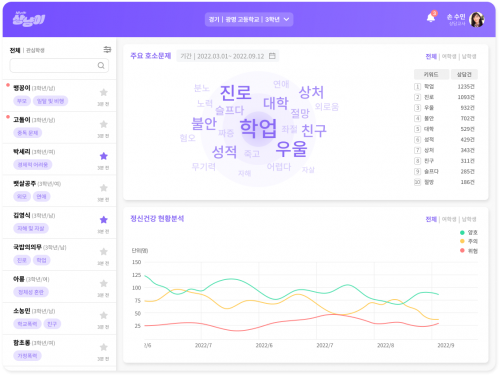This screenshot has width=500, height=376.
Task: Click the student search input field
Action: click(59, 65)
